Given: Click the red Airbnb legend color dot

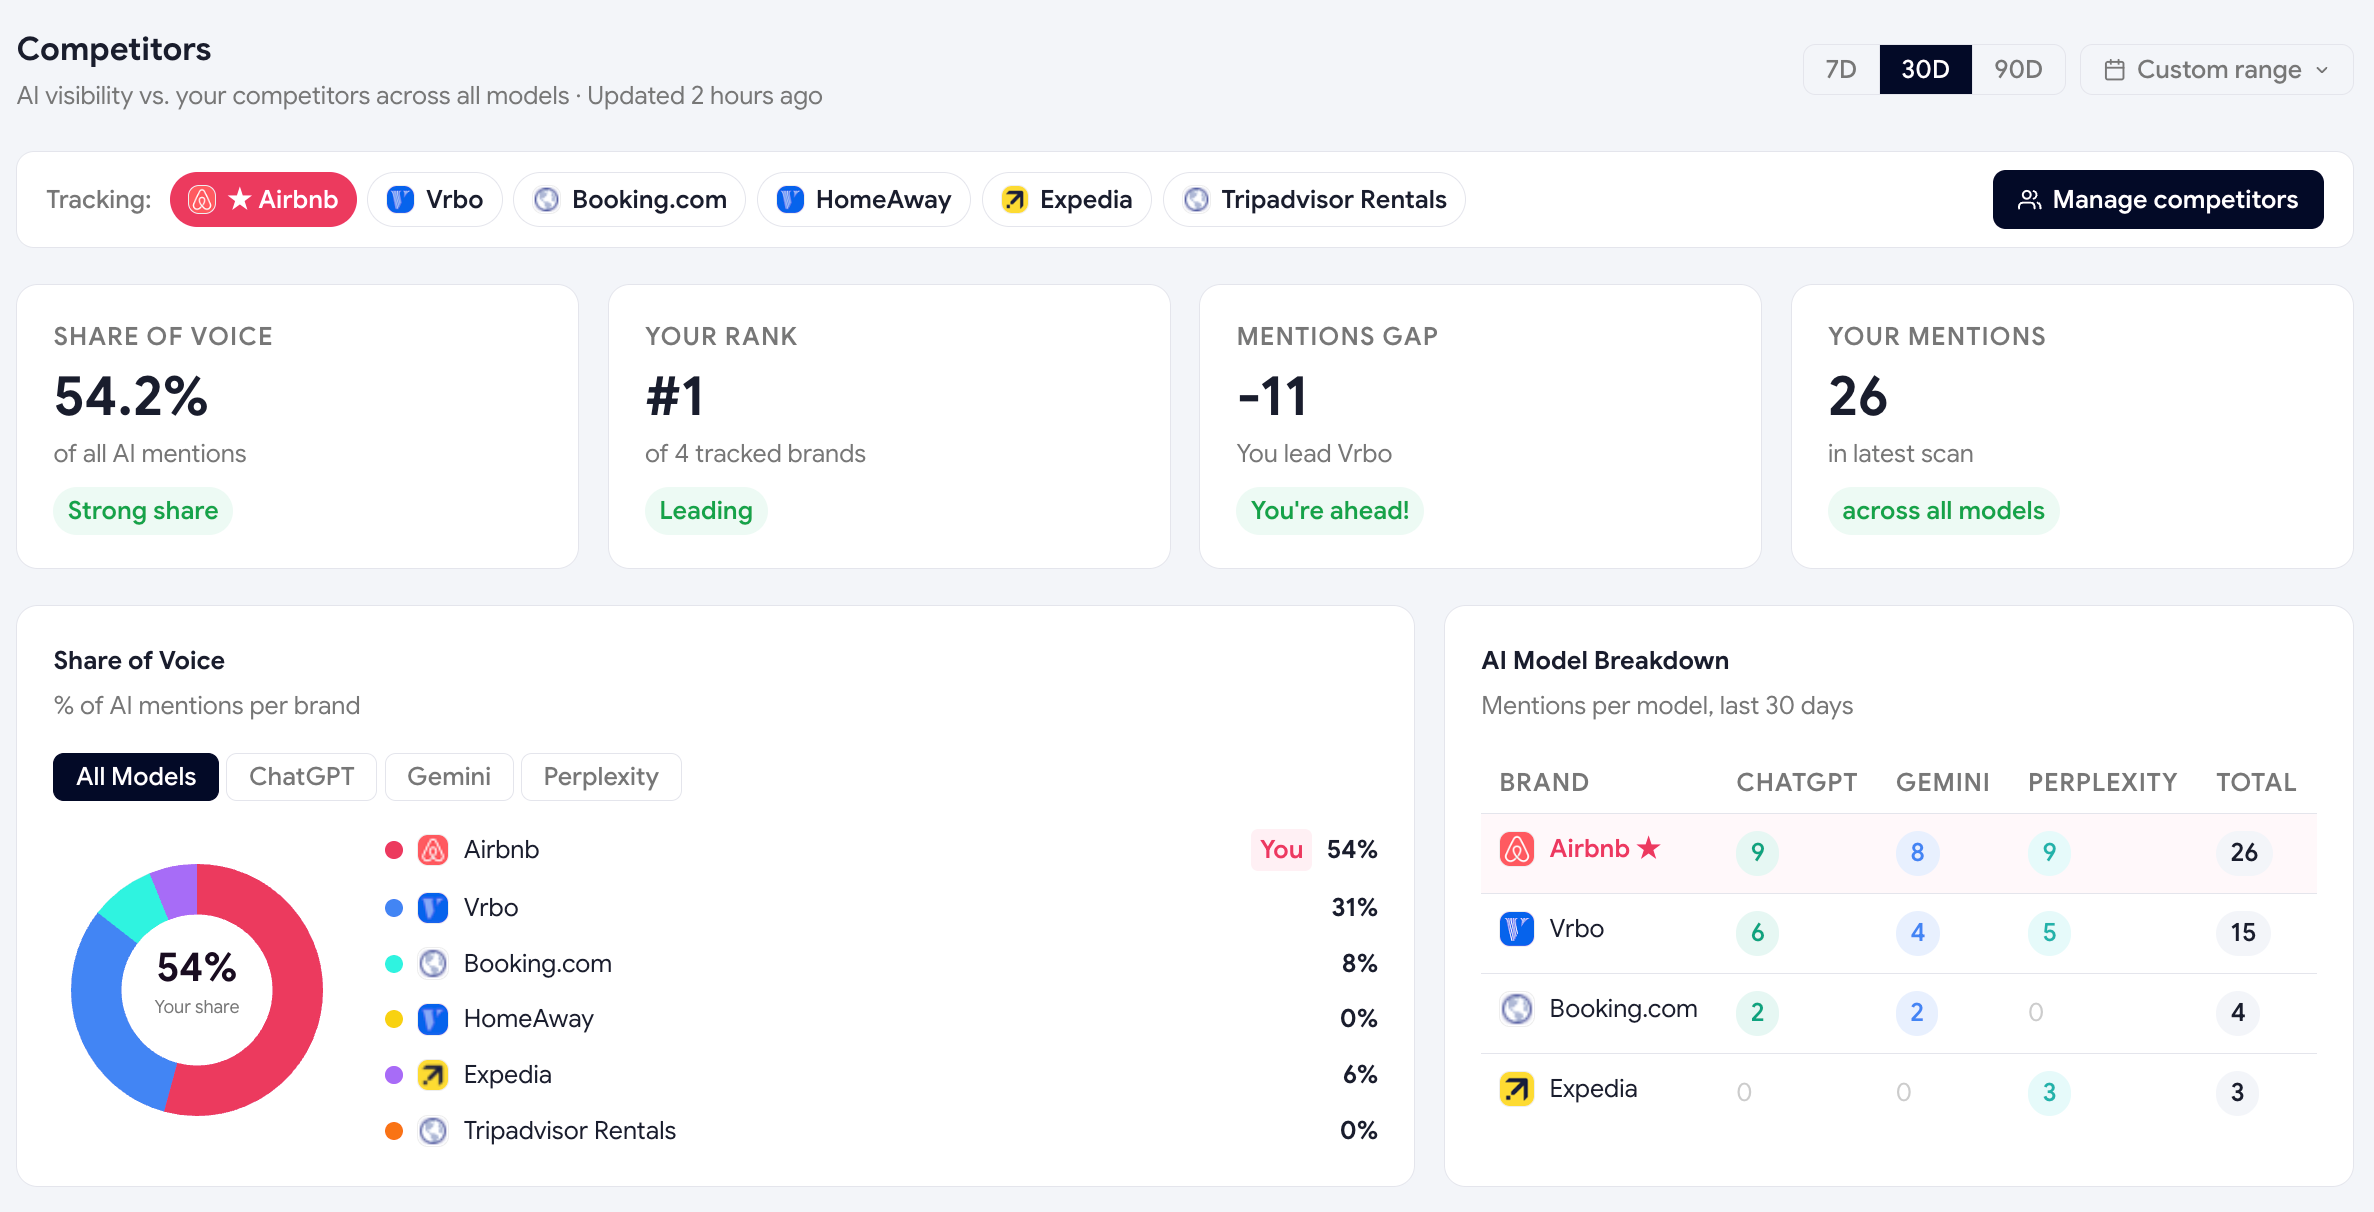Looking at the screenshot, I should [x=394, y=850].
